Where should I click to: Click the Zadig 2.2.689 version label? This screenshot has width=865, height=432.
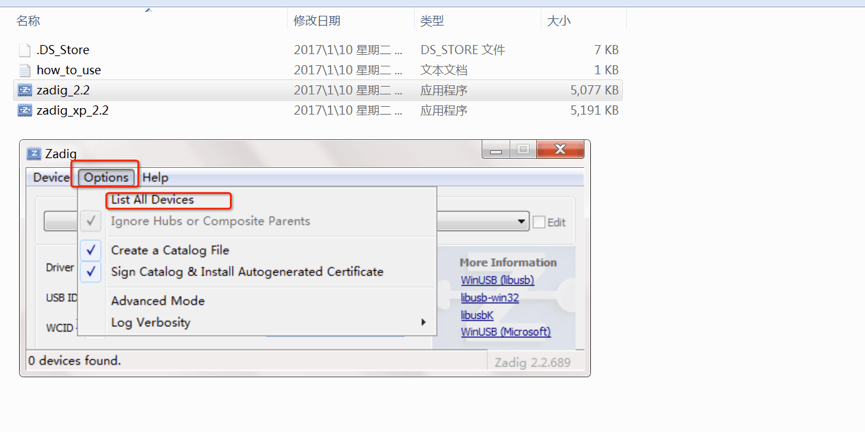click(532, 362)
